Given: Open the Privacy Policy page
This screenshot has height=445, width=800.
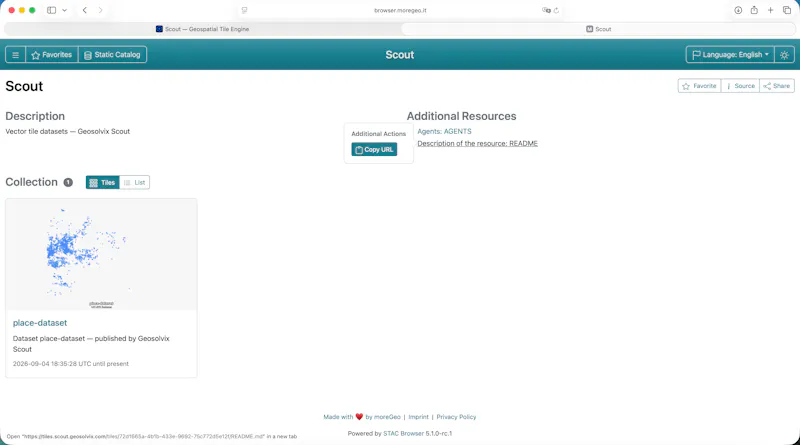Looking at the screenshot, I should [x=456, y=417].
